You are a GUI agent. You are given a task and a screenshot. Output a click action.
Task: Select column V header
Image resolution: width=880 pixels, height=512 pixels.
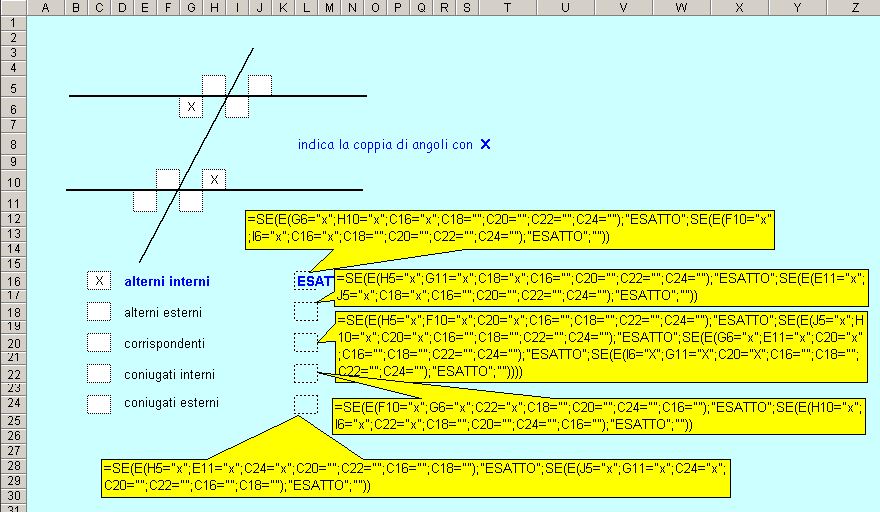(x=623, y=7)
